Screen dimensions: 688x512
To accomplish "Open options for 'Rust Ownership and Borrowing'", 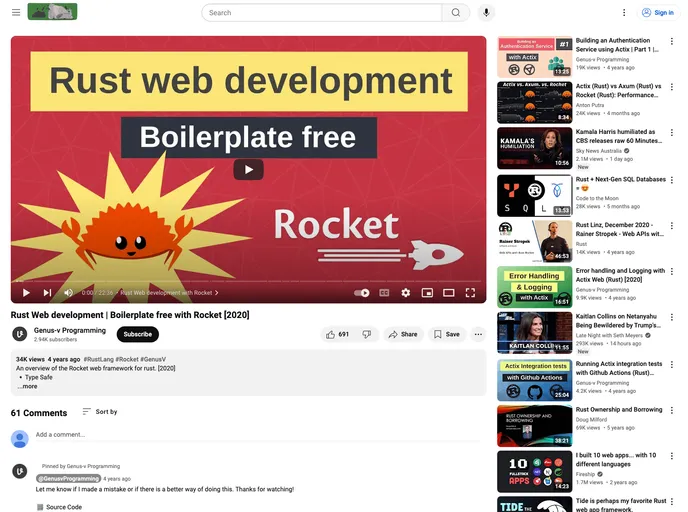I will click(x=672, y=410).
